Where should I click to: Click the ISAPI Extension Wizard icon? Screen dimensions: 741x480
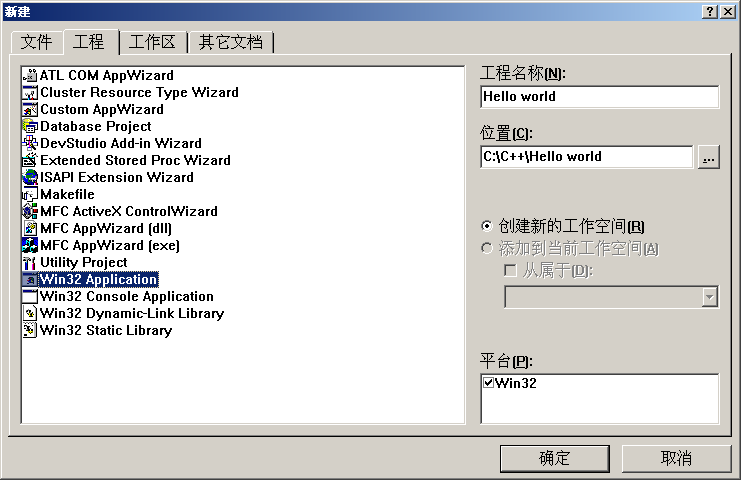pos(30,178)
